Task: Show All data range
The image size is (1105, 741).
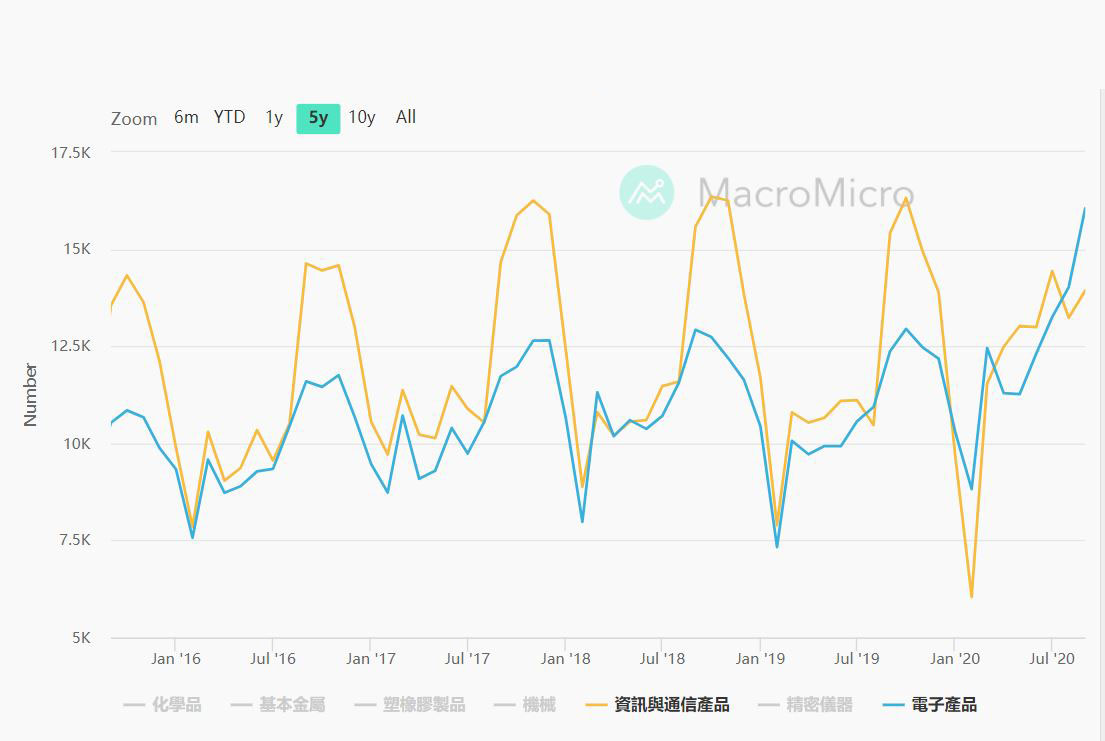Action: point(405,117)
